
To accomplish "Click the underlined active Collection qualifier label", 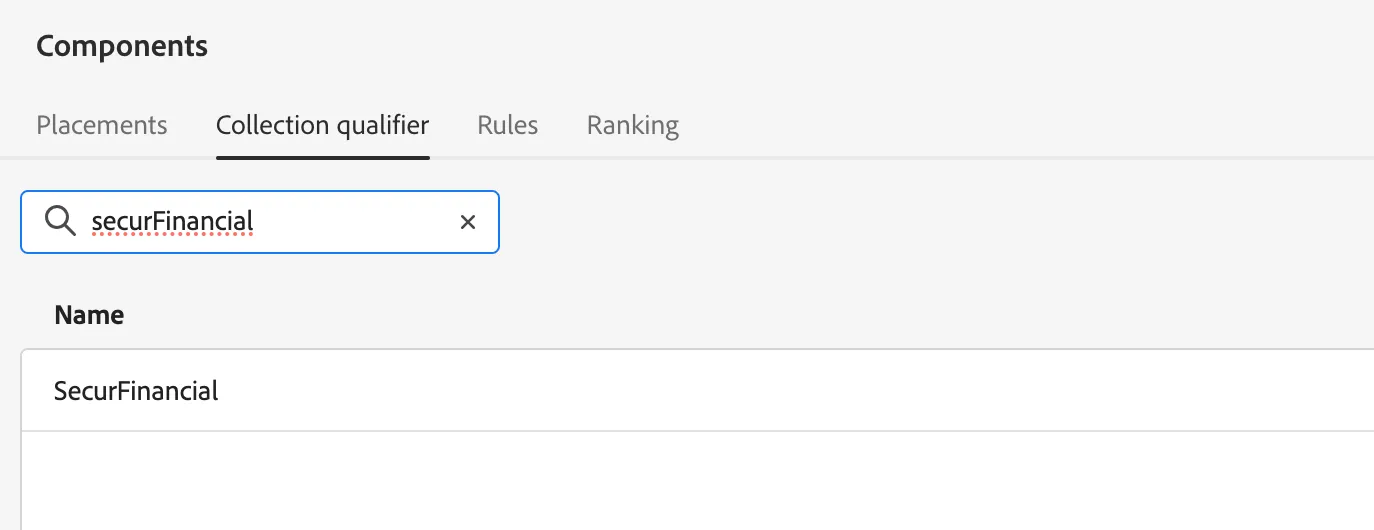I will [x=323, y=125].
